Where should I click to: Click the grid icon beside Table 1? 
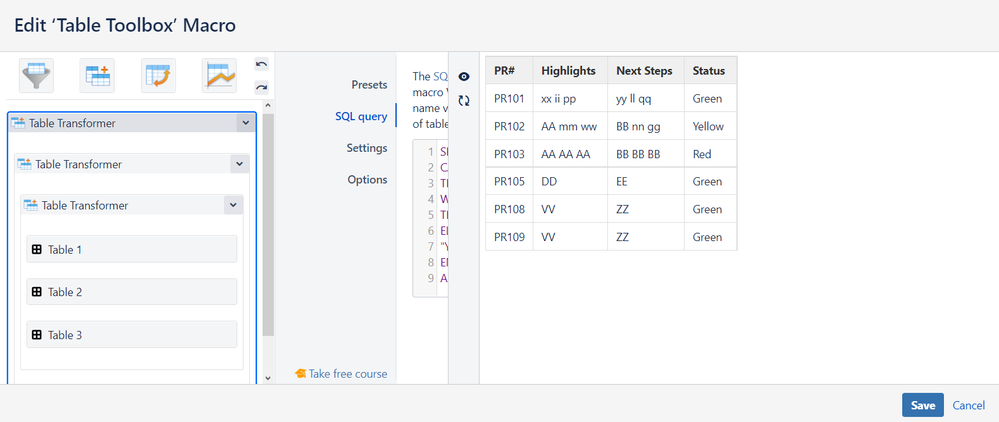pyautogui.click(x=37, y=250)
